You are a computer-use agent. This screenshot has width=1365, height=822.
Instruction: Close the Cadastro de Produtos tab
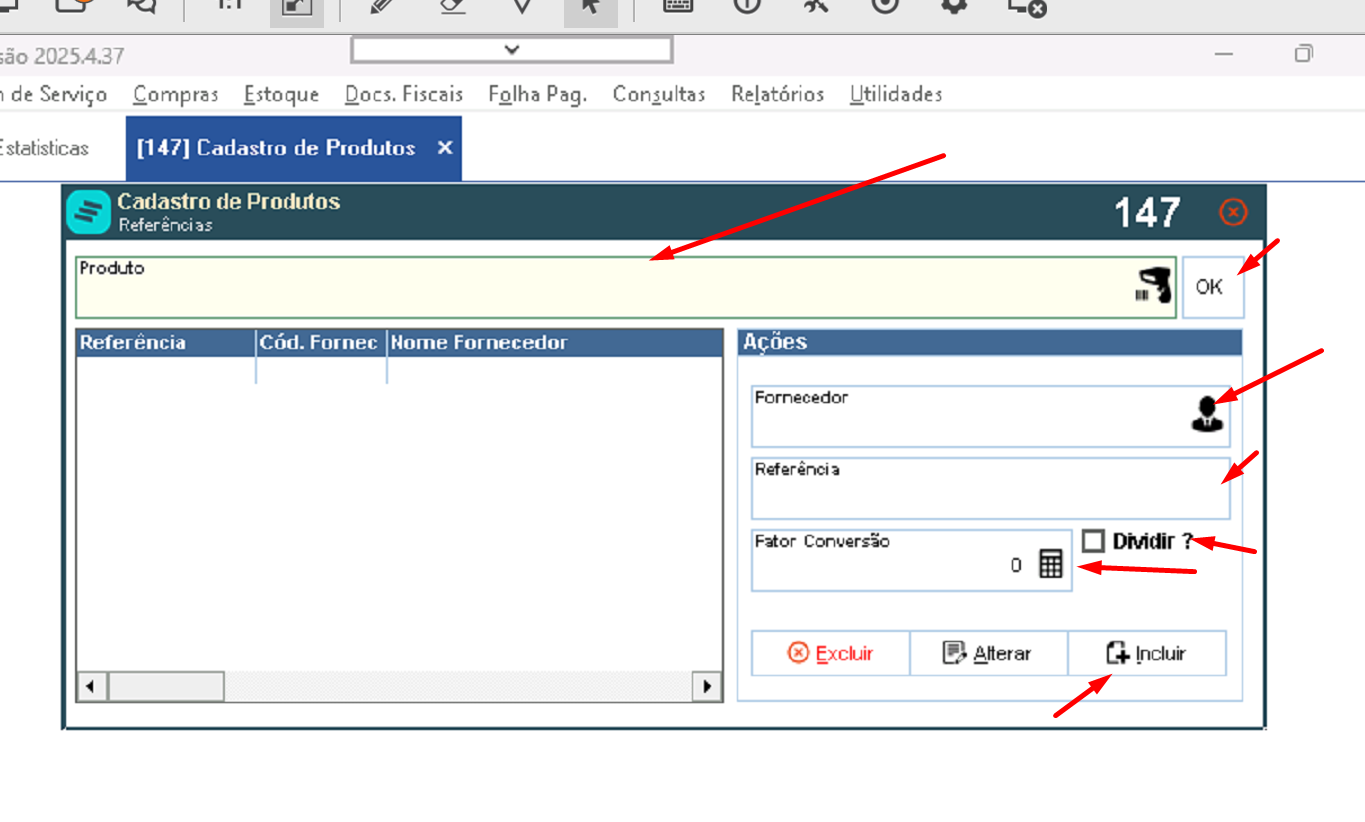[445, 148]
